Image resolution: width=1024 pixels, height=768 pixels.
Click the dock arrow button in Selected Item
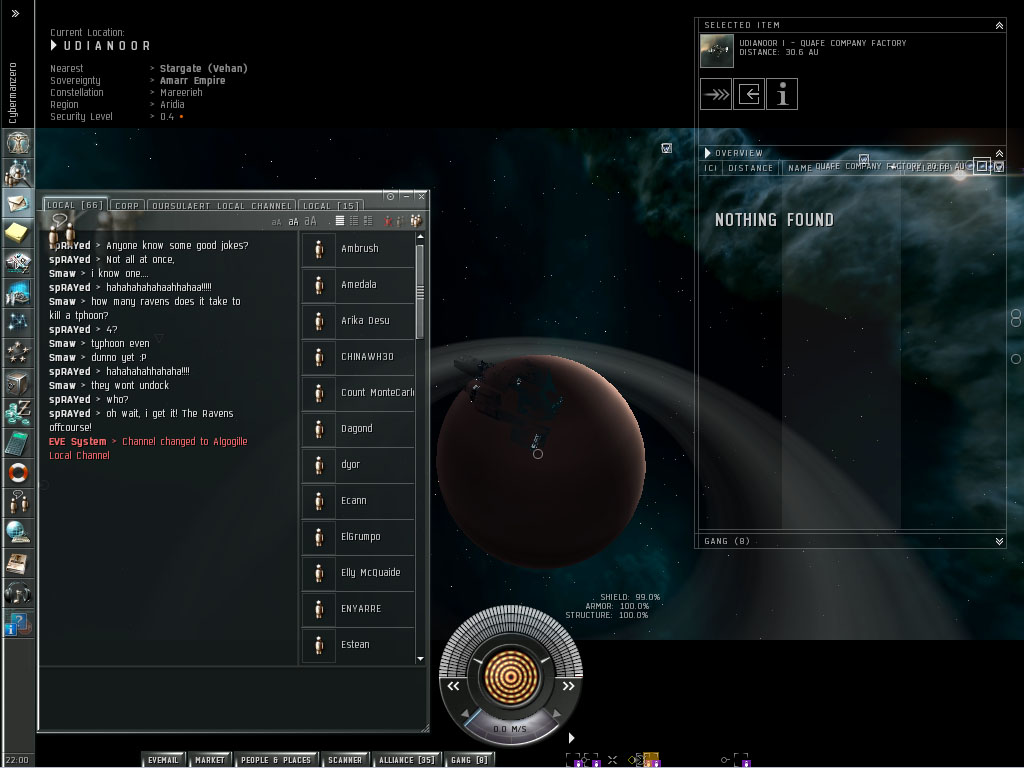pos(749,94)
